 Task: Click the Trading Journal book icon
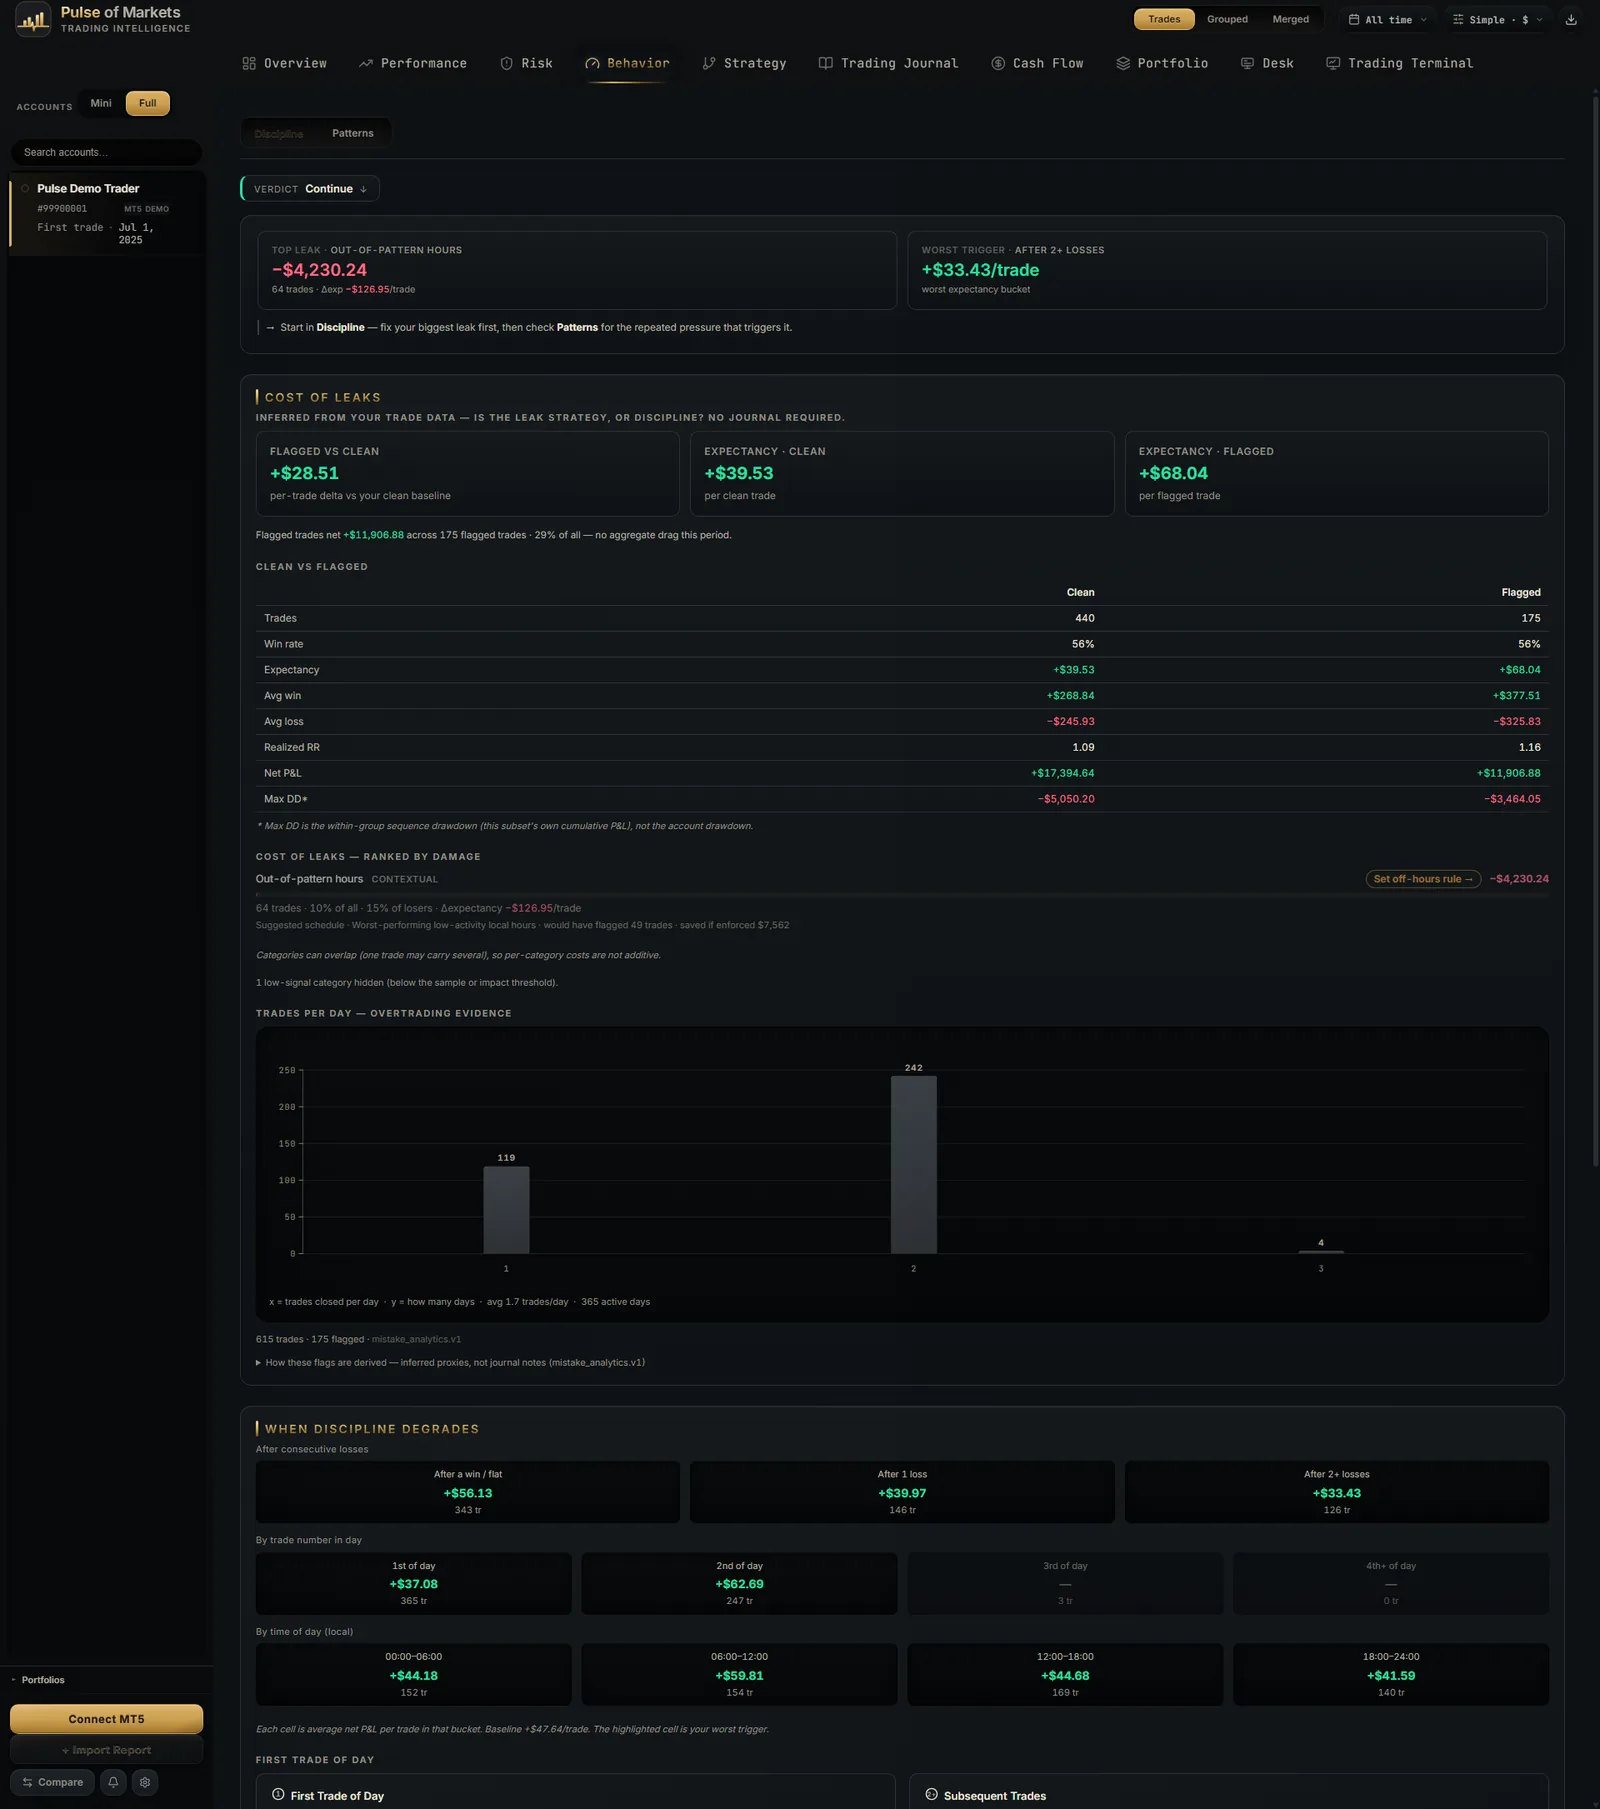pos(826,63)
